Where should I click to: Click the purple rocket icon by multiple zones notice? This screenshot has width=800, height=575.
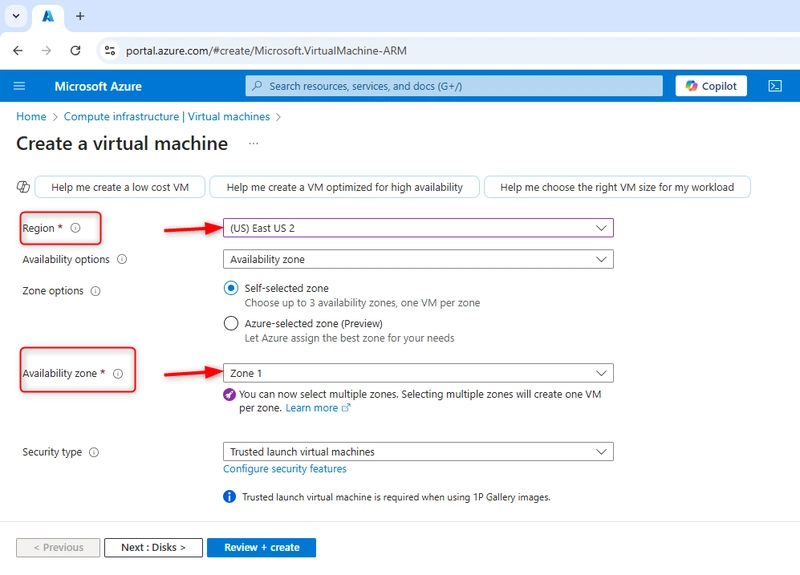pyautogui.click(x=230, y=394)
